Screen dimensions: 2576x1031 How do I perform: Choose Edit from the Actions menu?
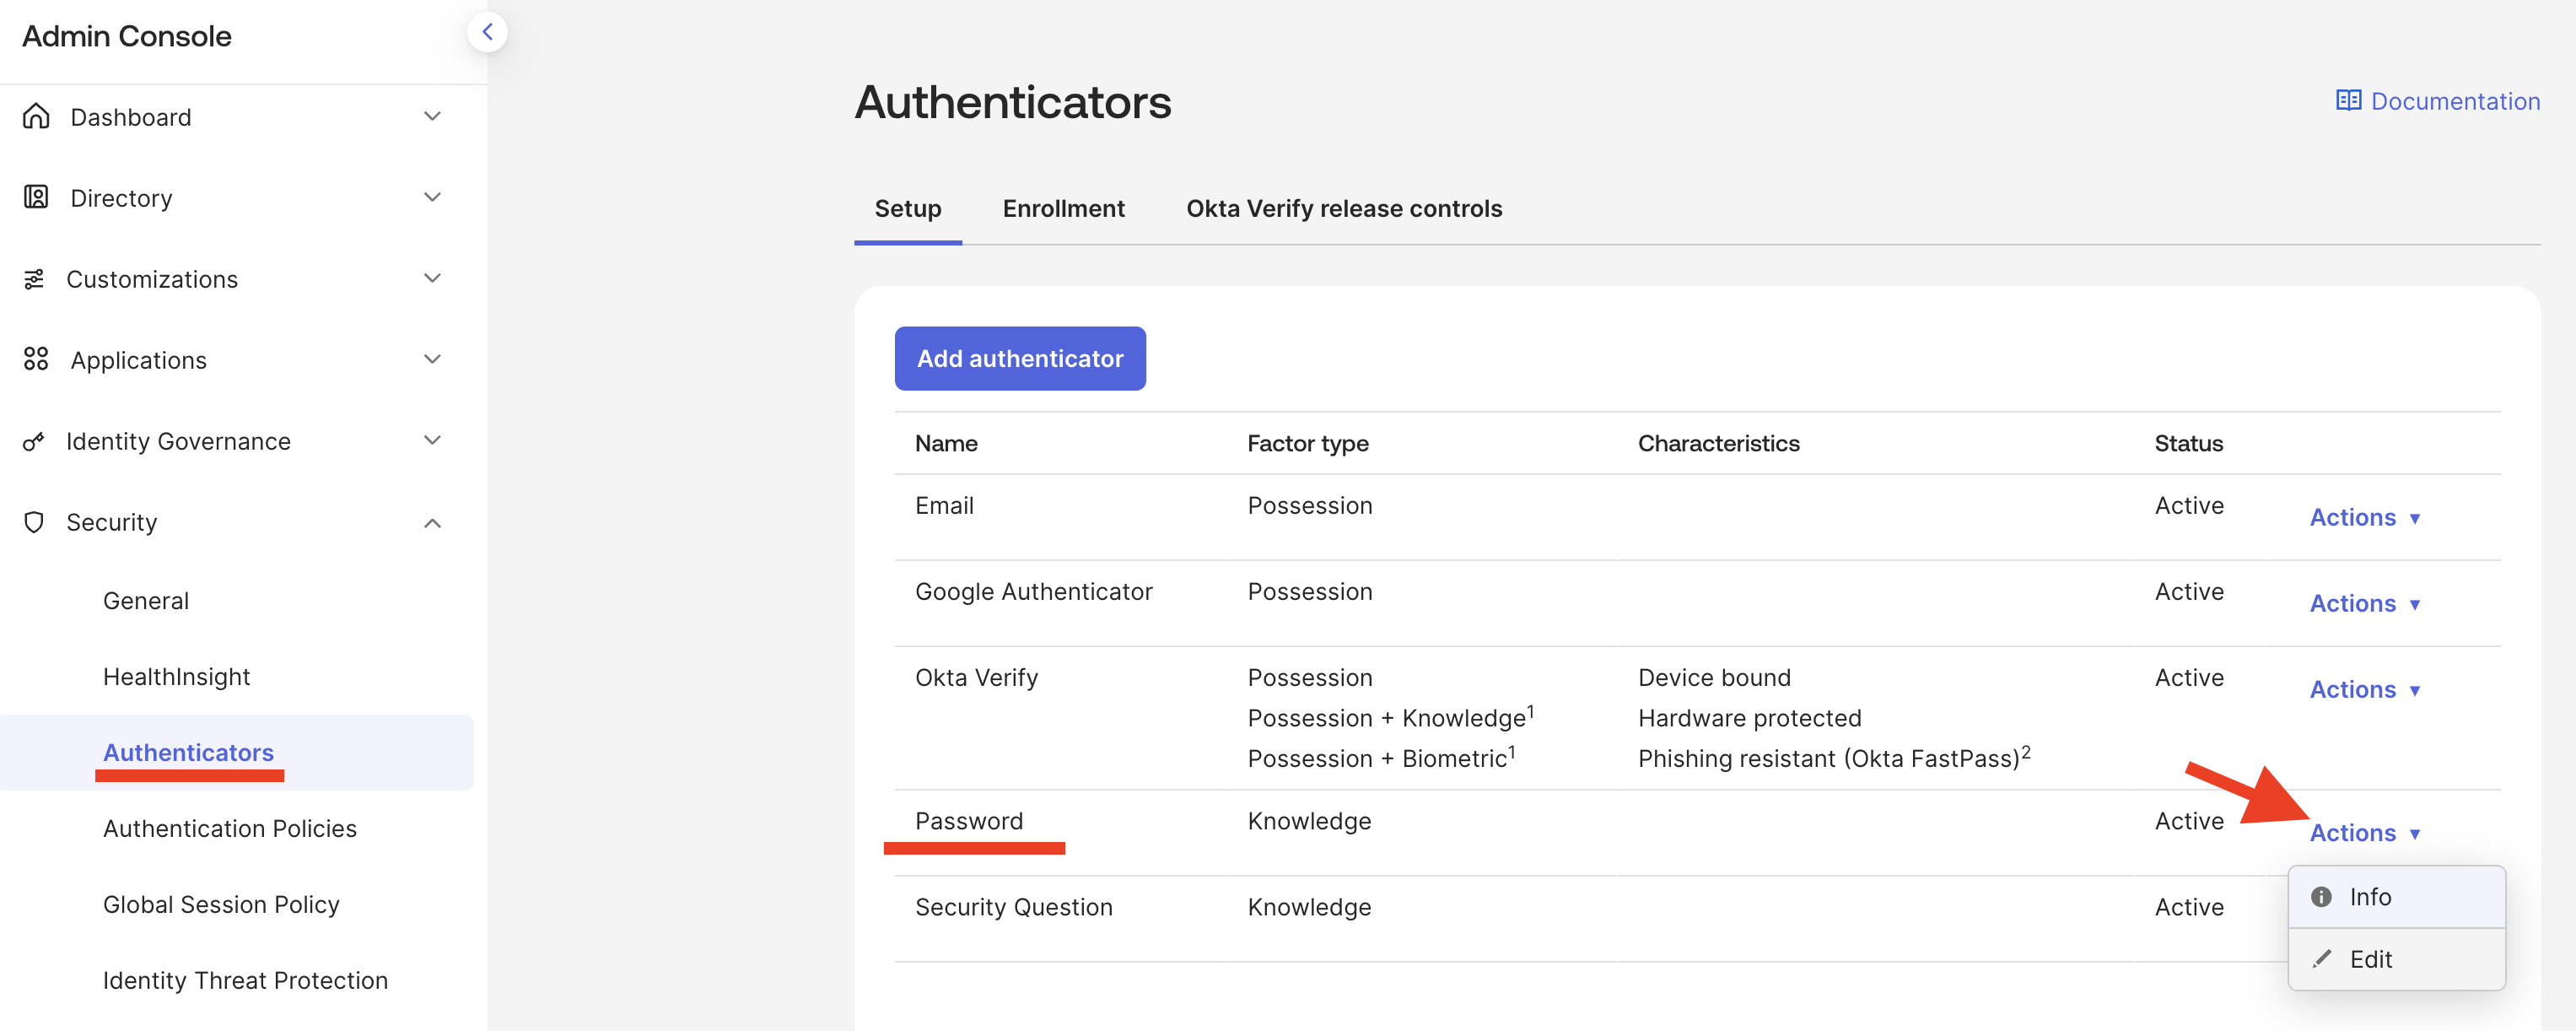(x=2396, y=959)
